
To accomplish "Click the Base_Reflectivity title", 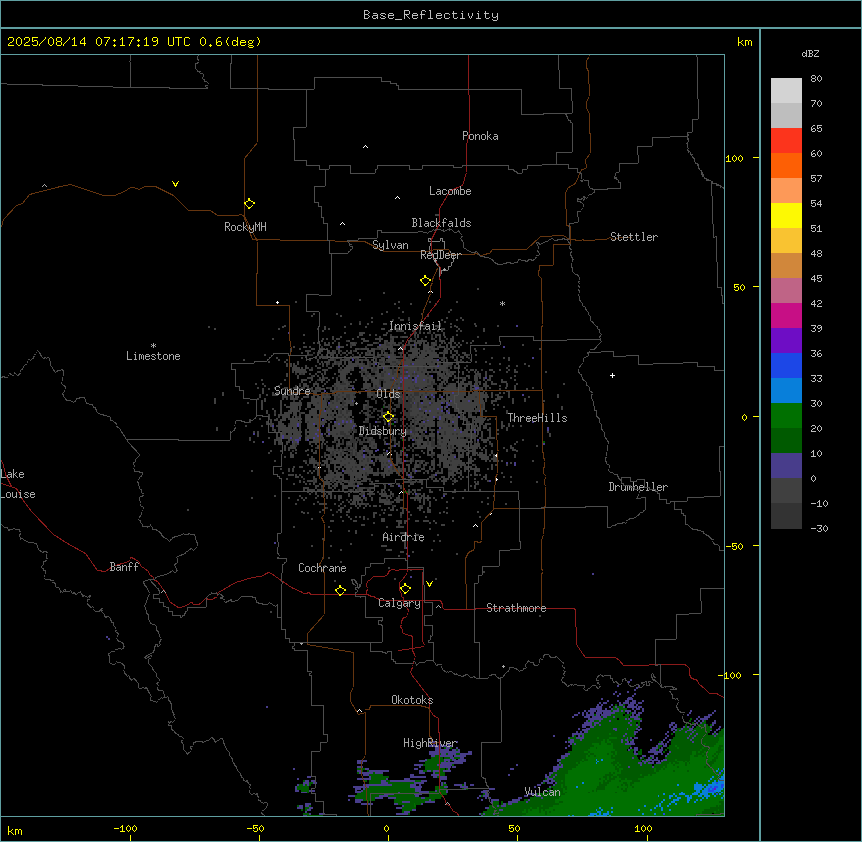I will click(x=431, y=15).
